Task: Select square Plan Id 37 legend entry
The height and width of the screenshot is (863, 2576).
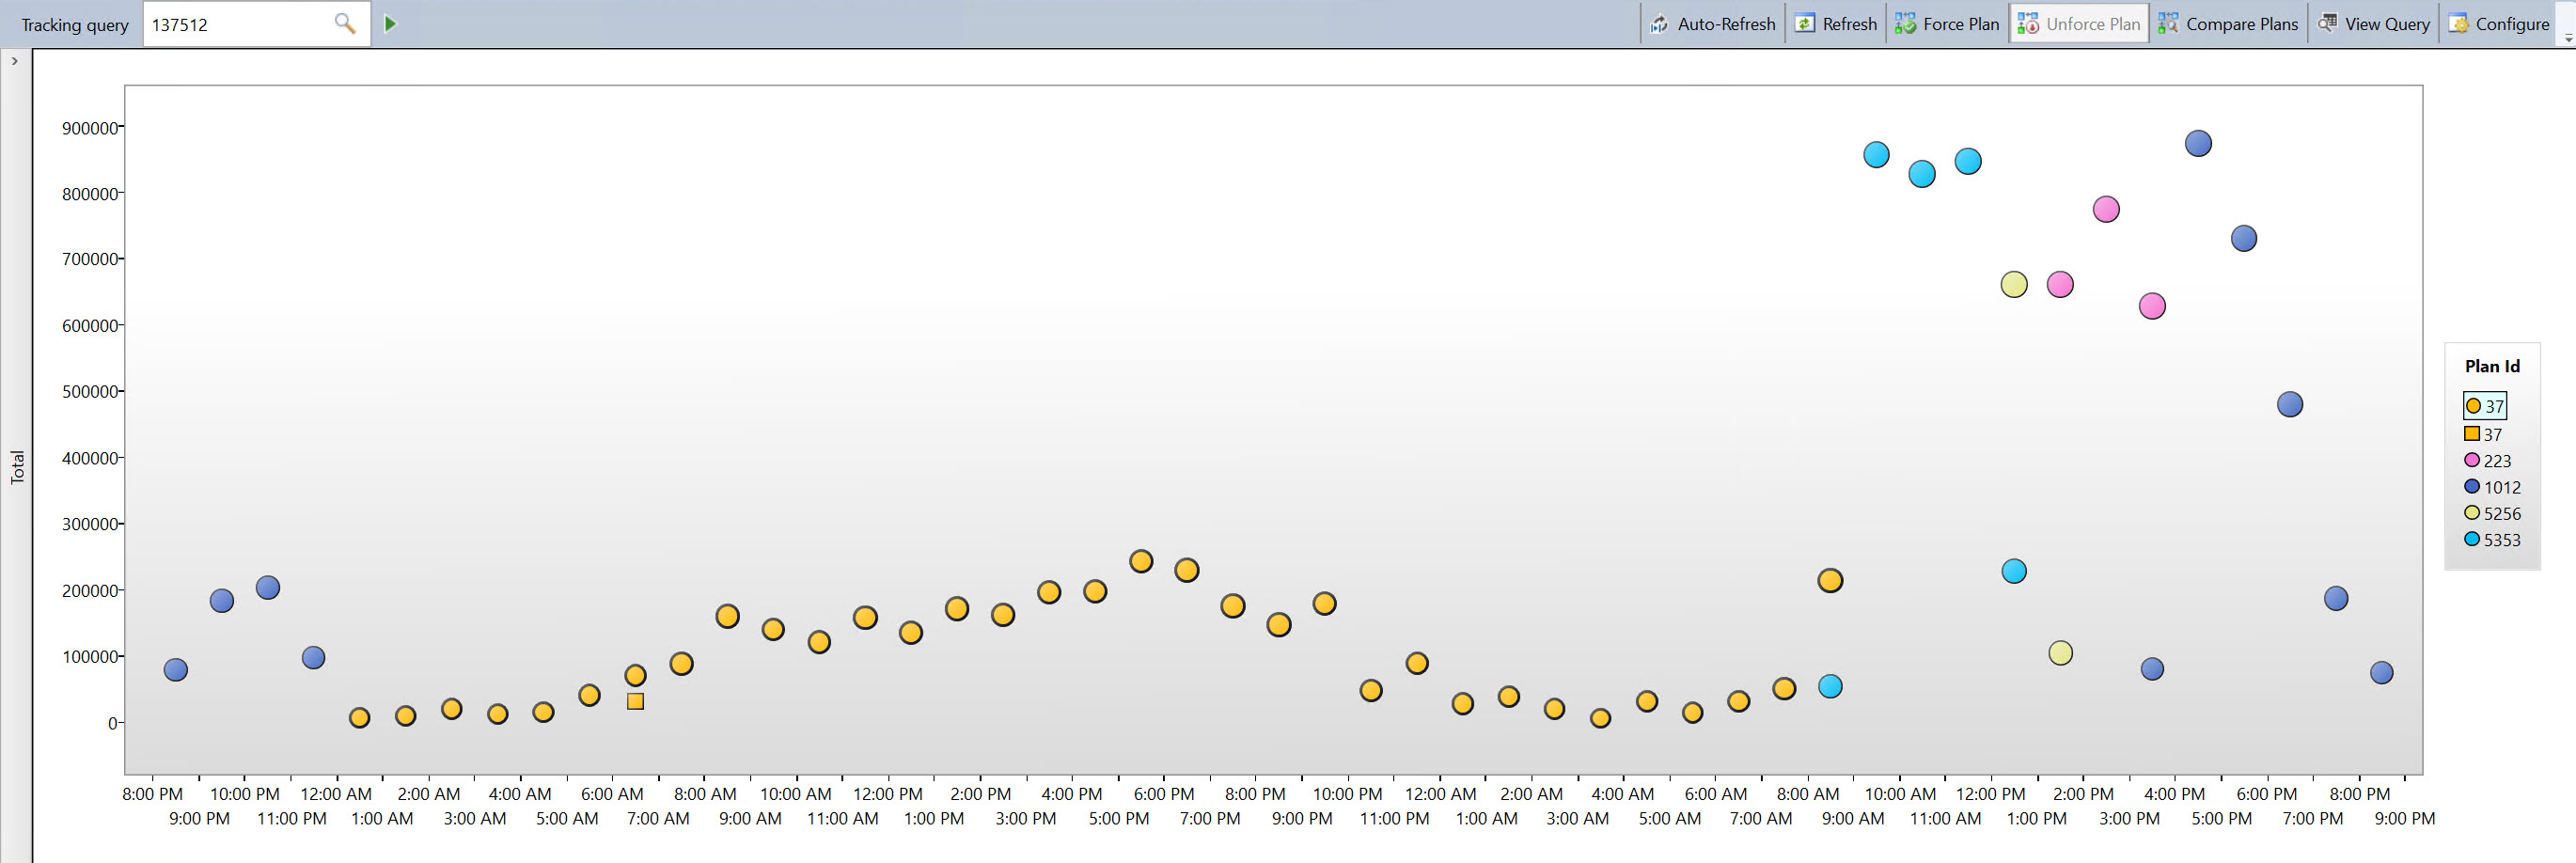Action: pyautogui.click(x=2484, y=434)
